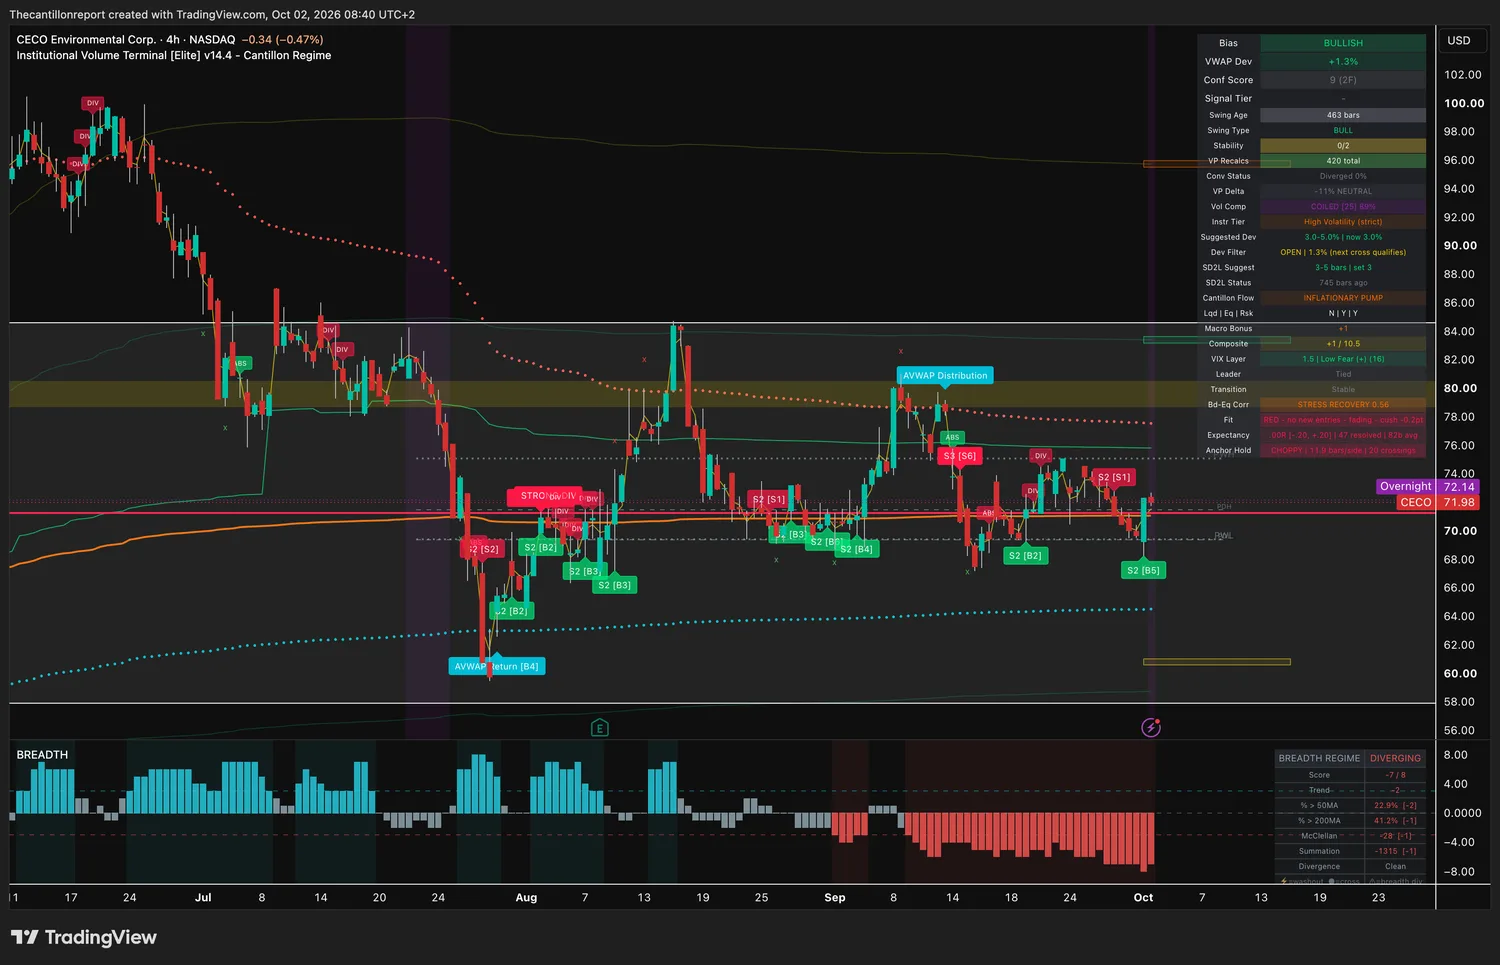The height and width of the screenshot is (965, 1500).
Task: Click the Thecantillonreport created with TradingView caption
Action: (x=212, y=15)
